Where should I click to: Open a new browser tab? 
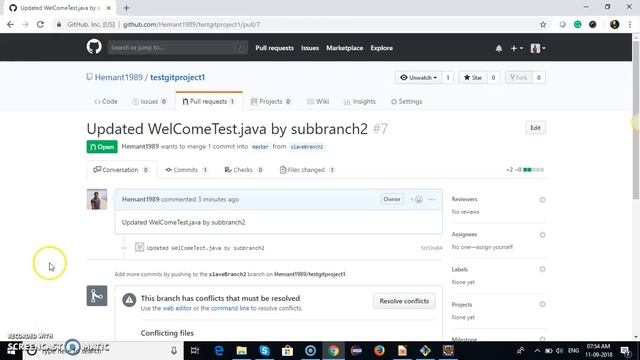point(126,8)
